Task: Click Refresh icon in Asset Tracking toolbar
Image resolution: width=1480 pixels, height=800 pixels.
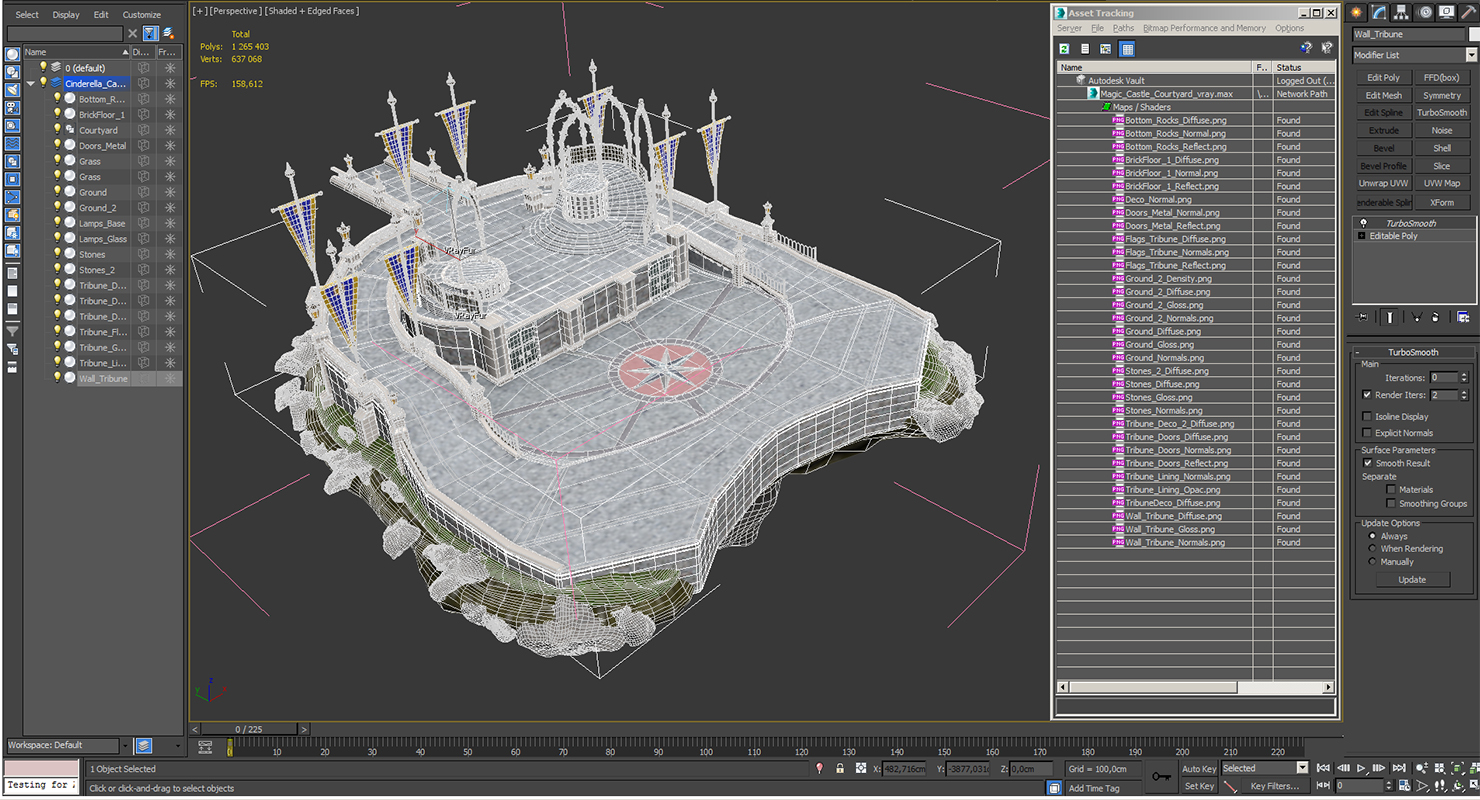Action: click(x=1065, y=48)
